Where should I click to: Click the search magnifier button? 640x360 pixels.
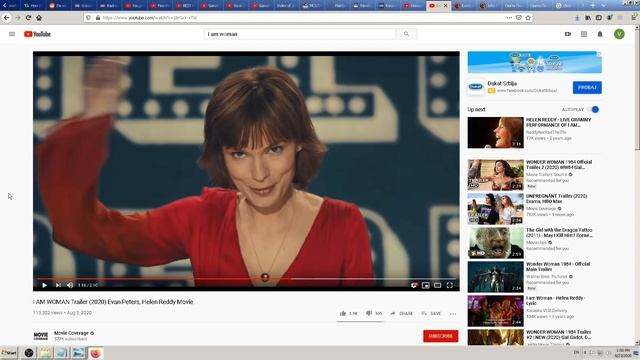click(406, 34)
